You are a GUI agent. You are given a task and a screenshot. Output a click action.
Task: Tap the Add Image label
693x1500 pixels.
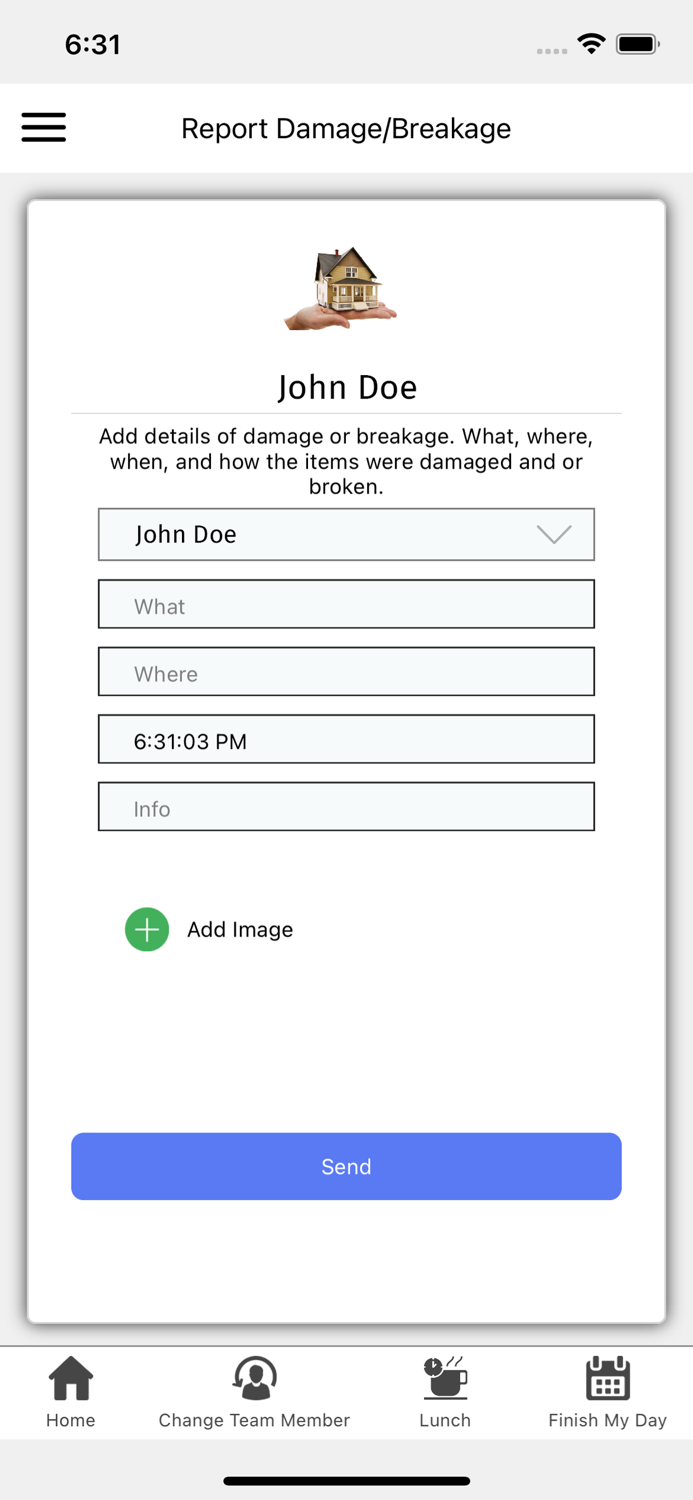240,929
